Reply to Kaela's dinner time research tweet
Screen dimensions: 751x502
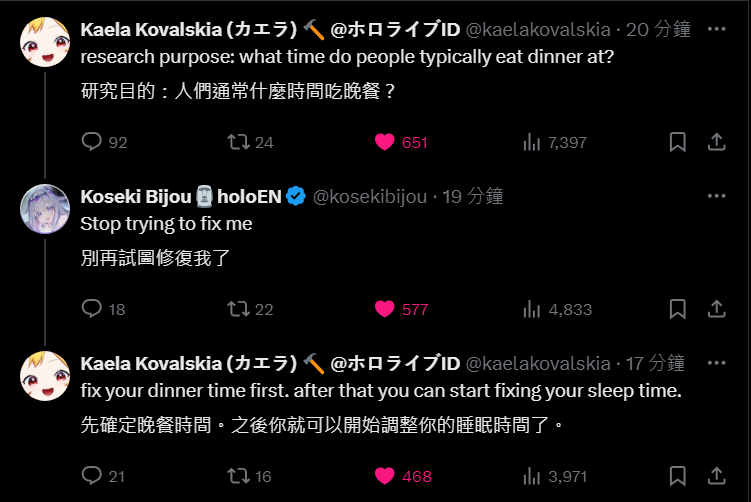coord(92,142)
